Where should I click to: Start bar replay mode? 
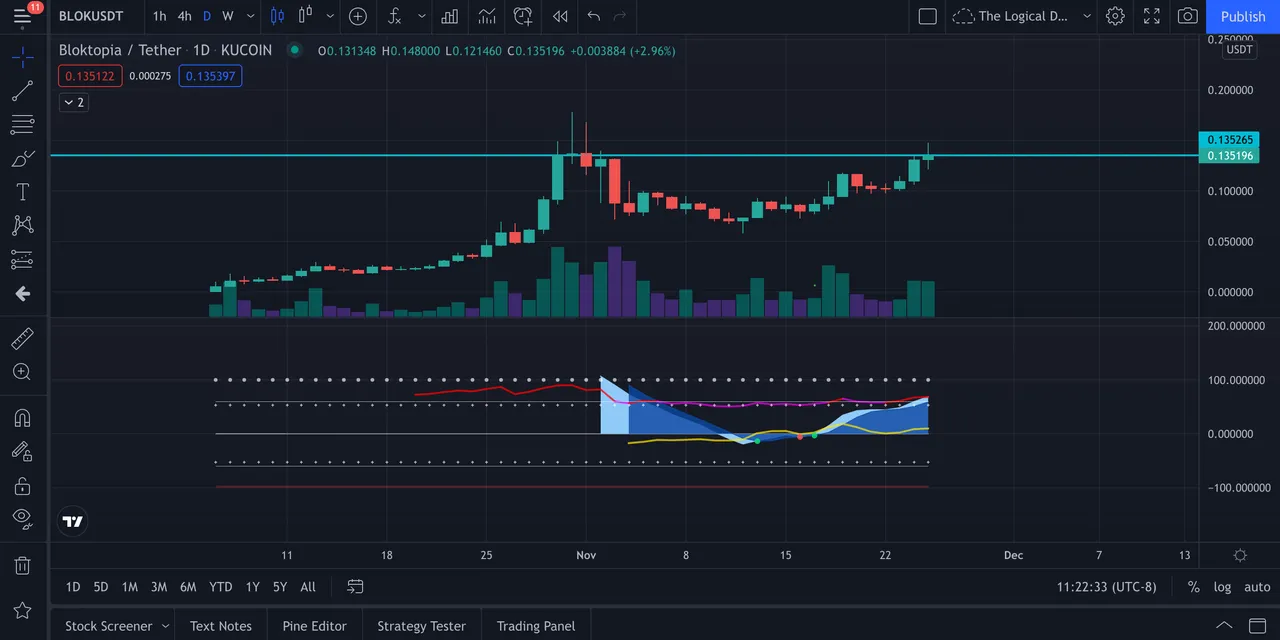point(560,16)
